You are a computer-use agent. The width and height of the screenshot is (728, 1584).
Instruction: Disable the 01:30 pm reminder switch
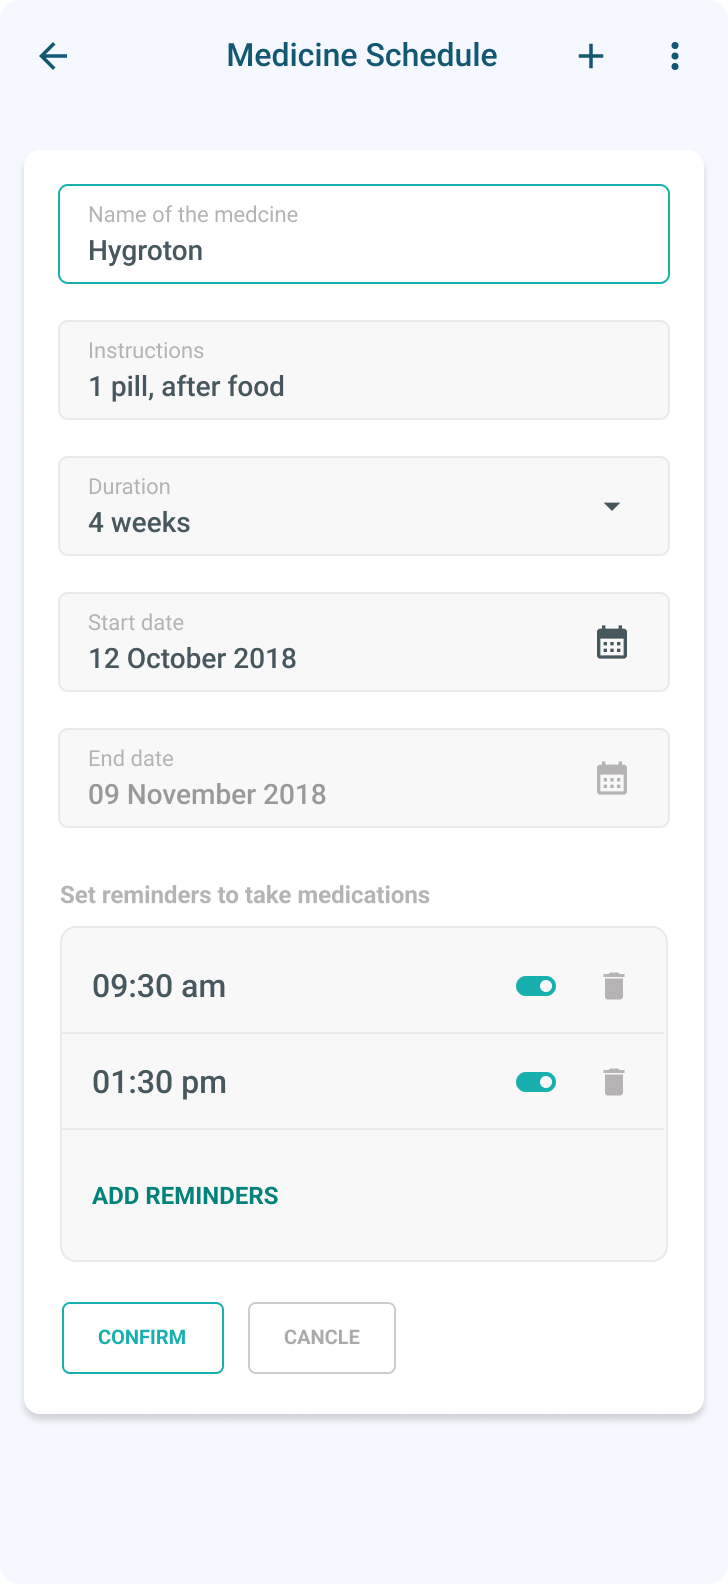coord(536,1082)
